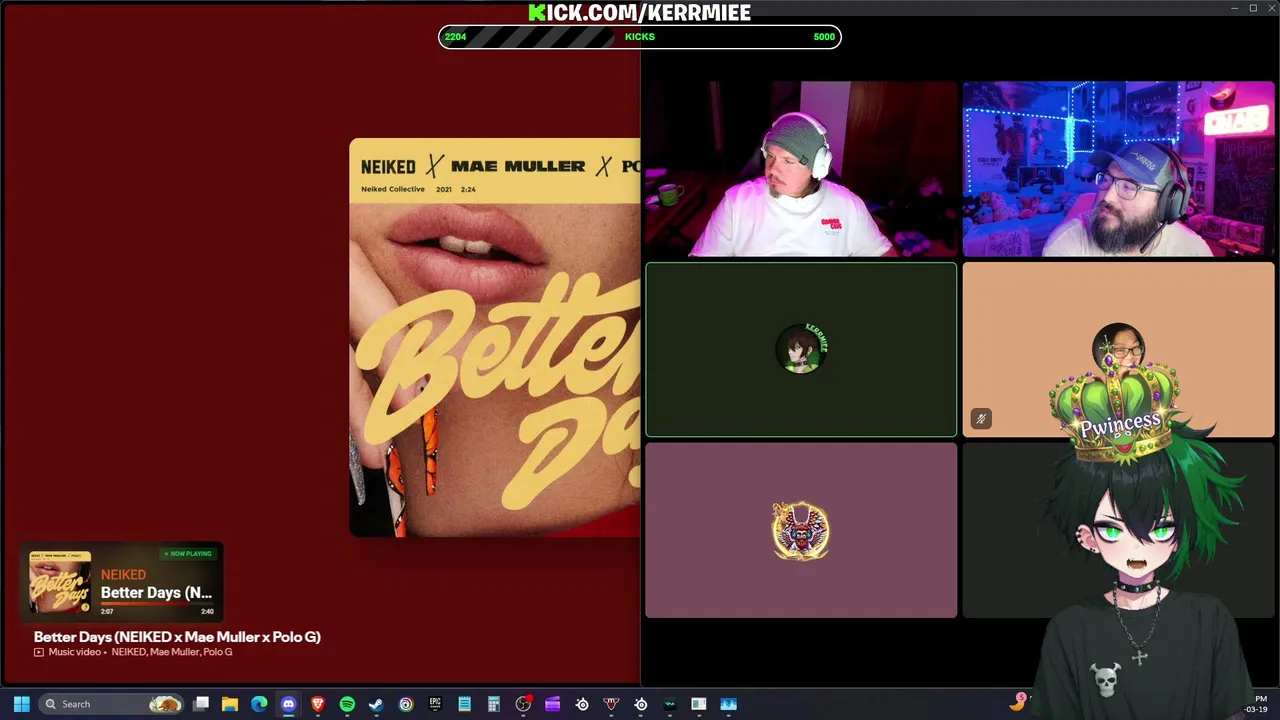This screenshot has width=1280, height=720.
Task: Click the 2:07 elapsed time label
Action: 107,612
